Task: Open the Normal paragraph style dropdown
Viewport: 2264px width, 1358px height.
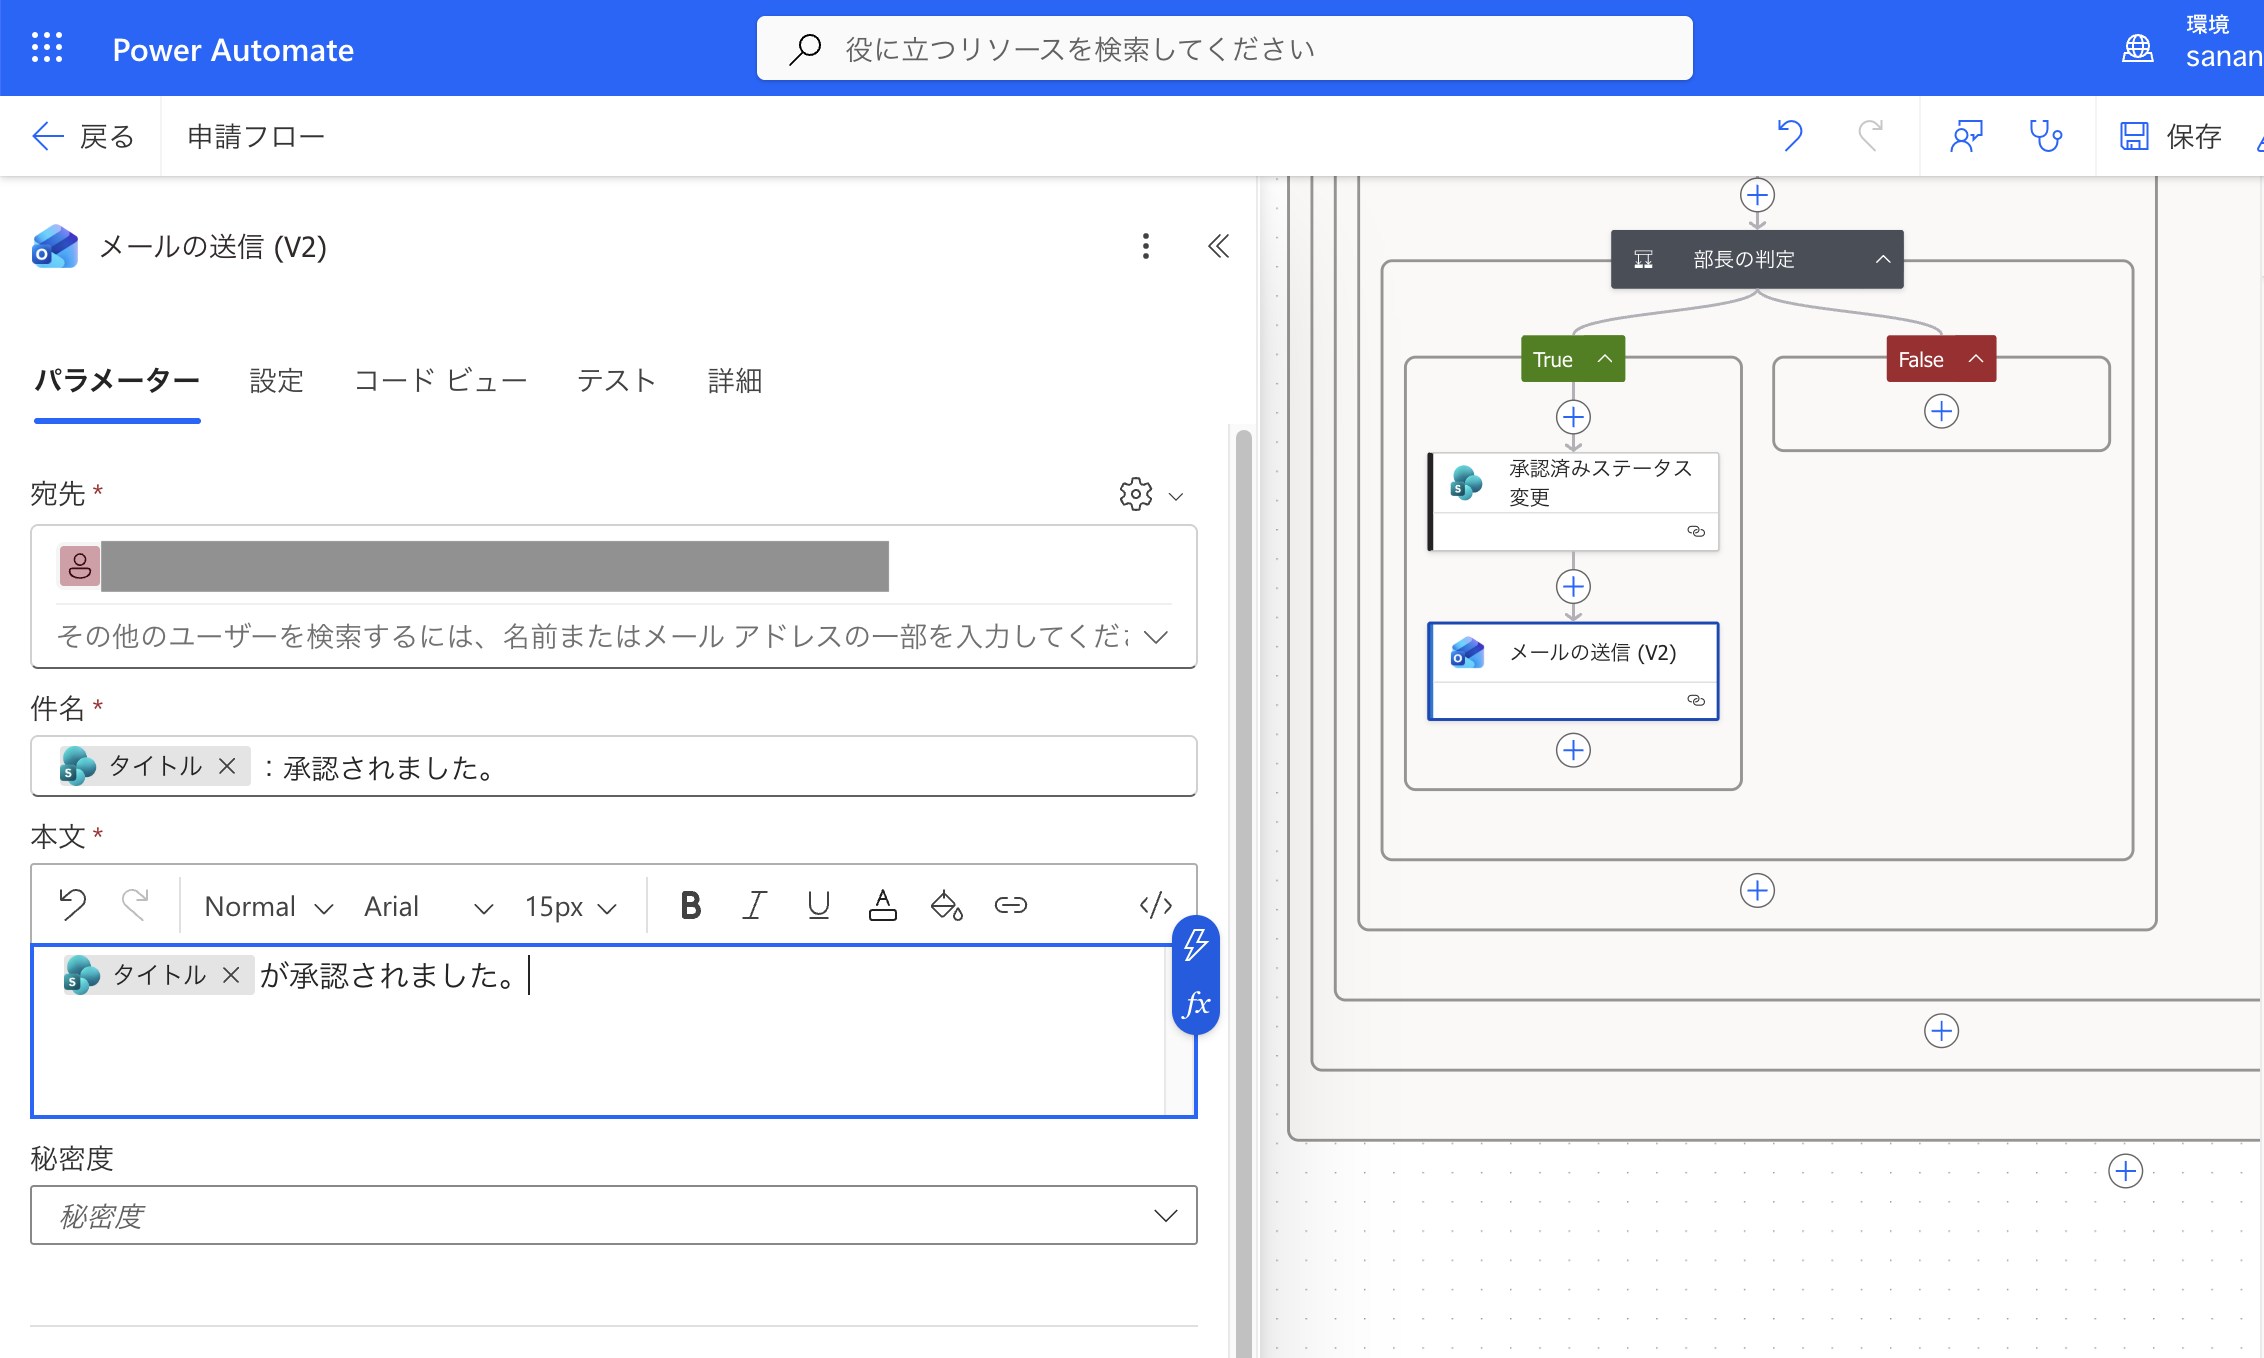Action: pyautogui.click(x=268, y=906)
